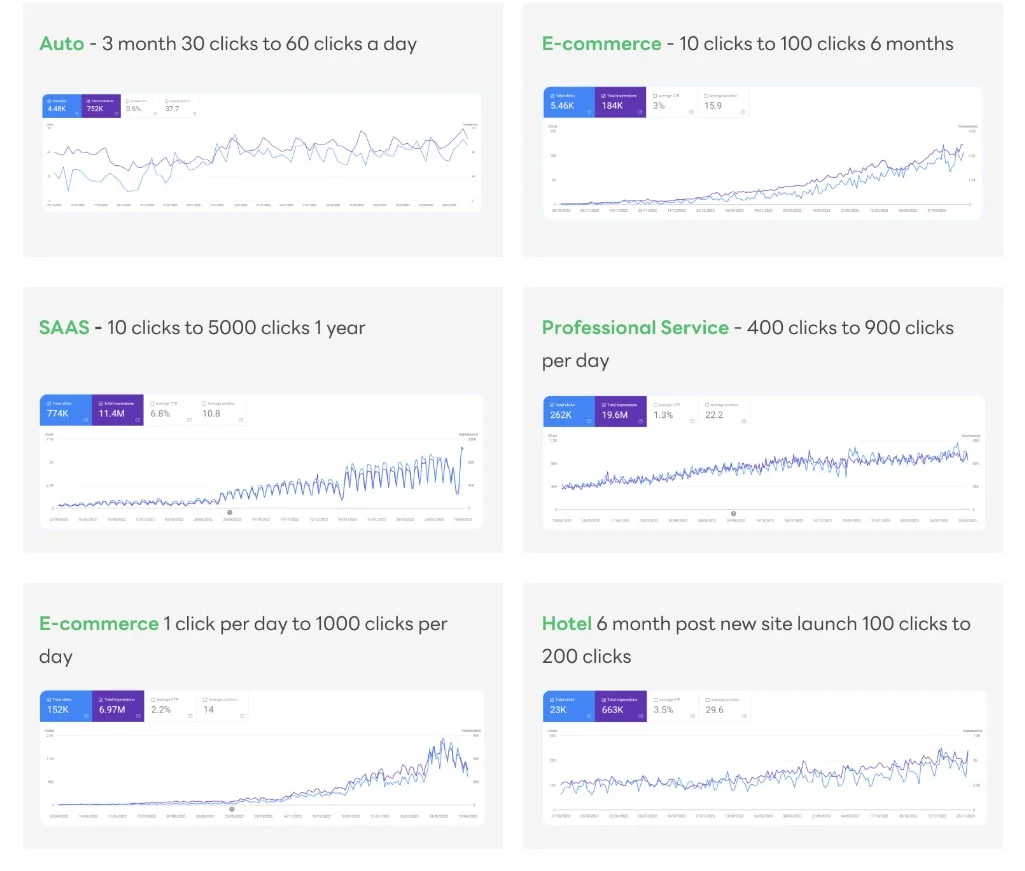Toggle the Total clicks checkbox showing 5.46K
This screenshot has width=1025, height=871.
(x=552, y=96)
